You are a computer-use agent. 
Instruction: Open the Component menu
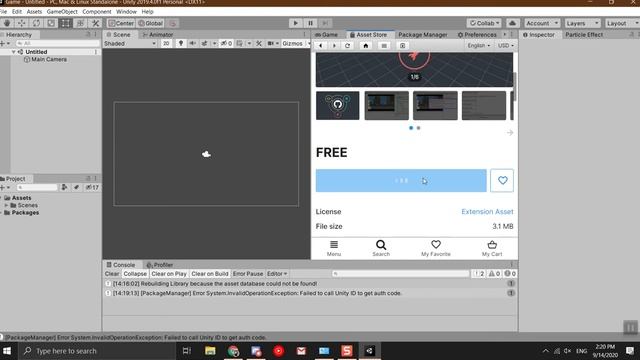pos(97,12)
